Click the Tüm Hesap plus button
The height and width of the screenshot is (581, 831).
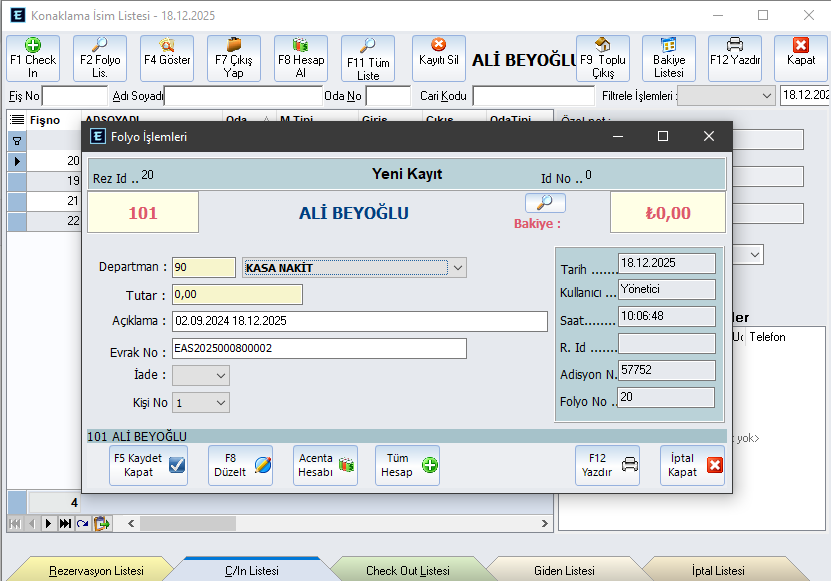407,466
